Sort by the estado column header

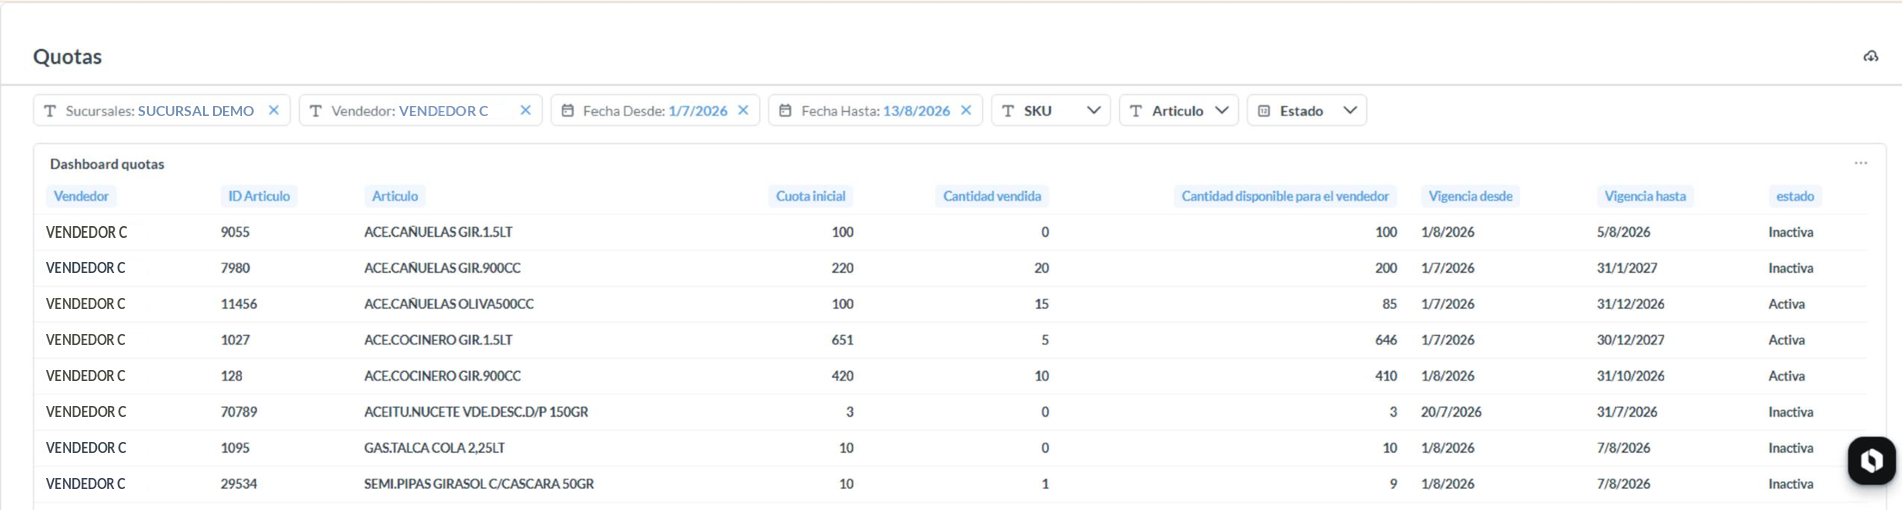coord(1795,196)
